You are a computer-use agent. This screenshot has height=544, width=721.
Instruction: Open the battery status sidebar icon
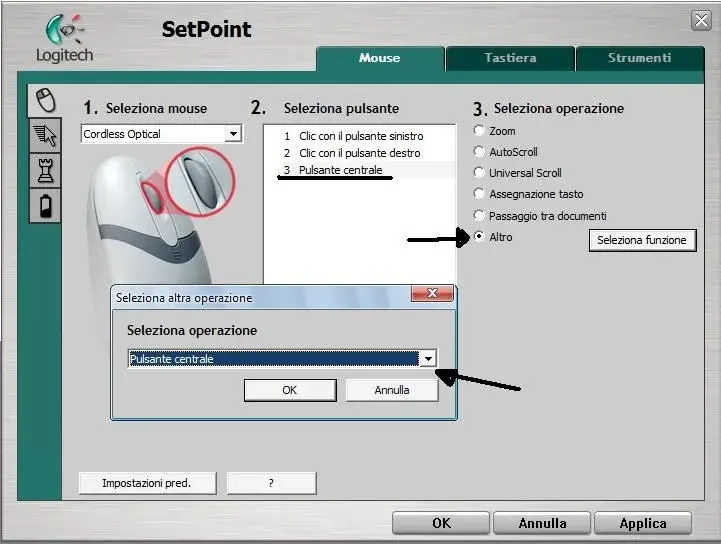coord(45,206)
